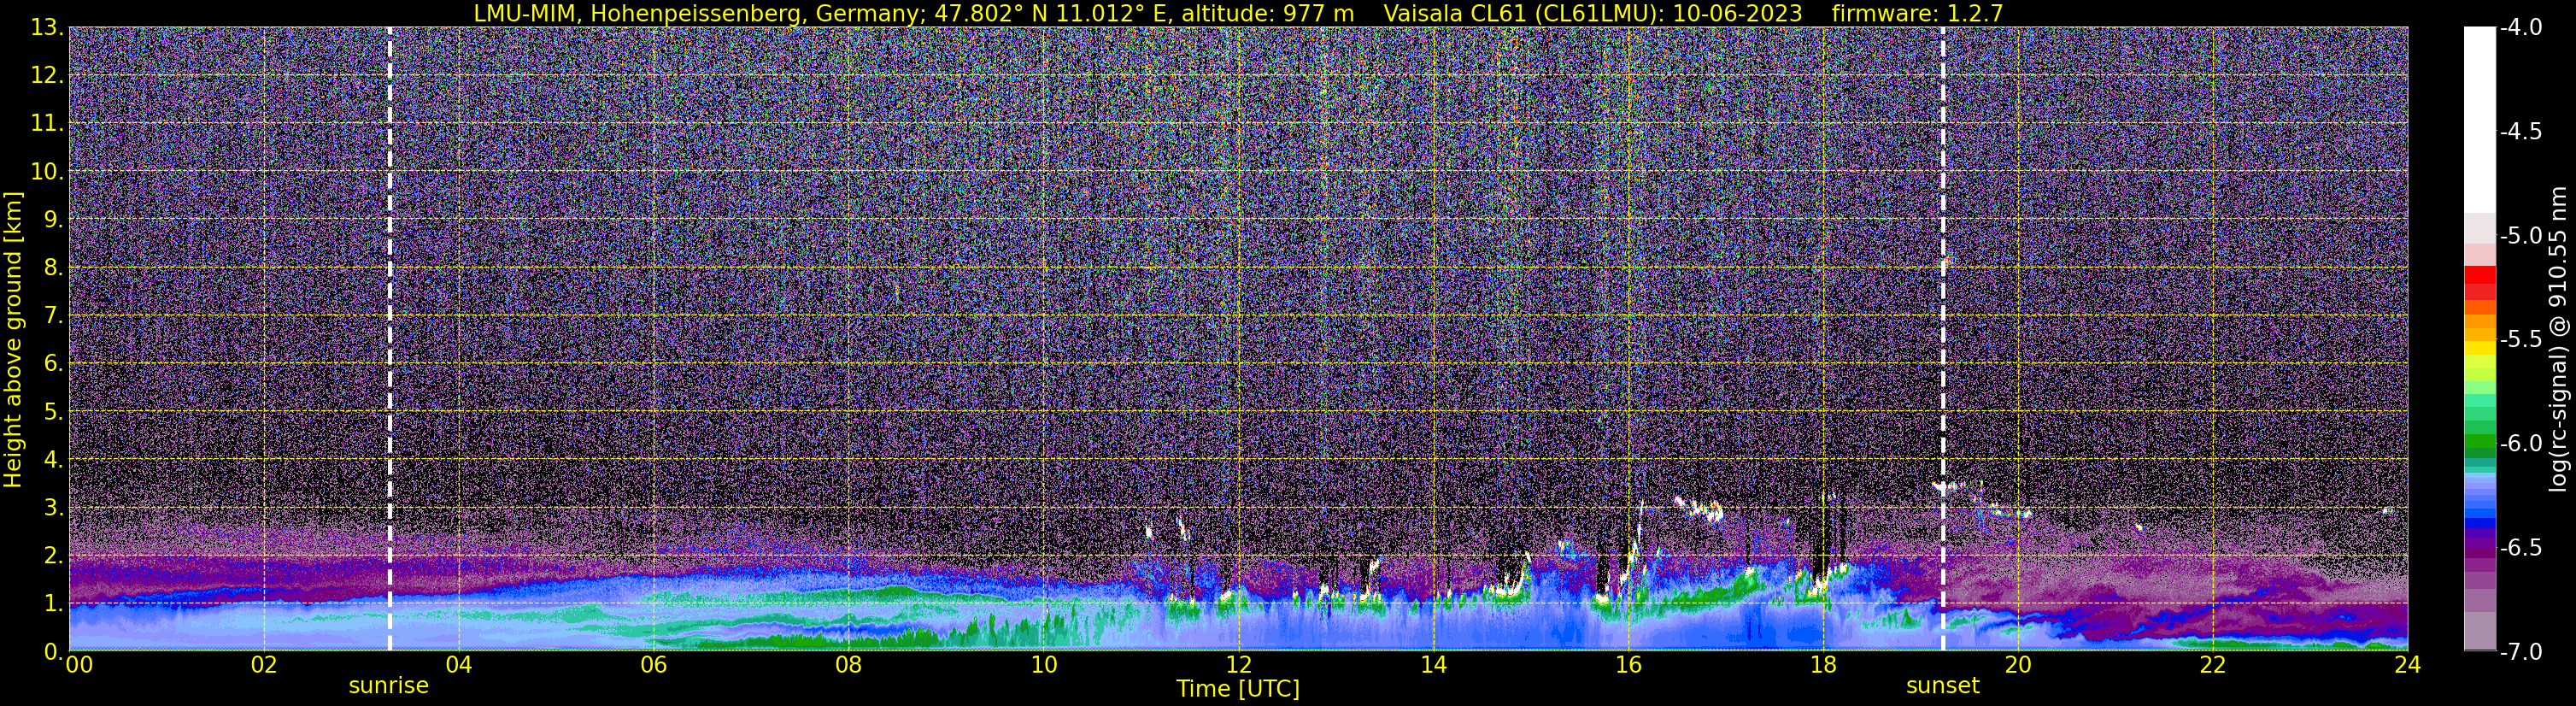This screenshot has width=2576, height=706.
Task: Click the '14' time axis tick label
Action: coord(1434,665)
